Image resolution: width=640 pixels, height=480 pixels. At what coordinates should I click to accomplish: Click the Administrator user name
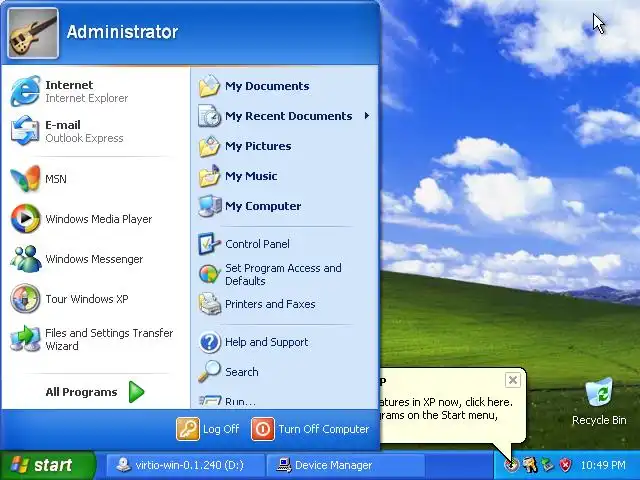click(x=122, y=32)
